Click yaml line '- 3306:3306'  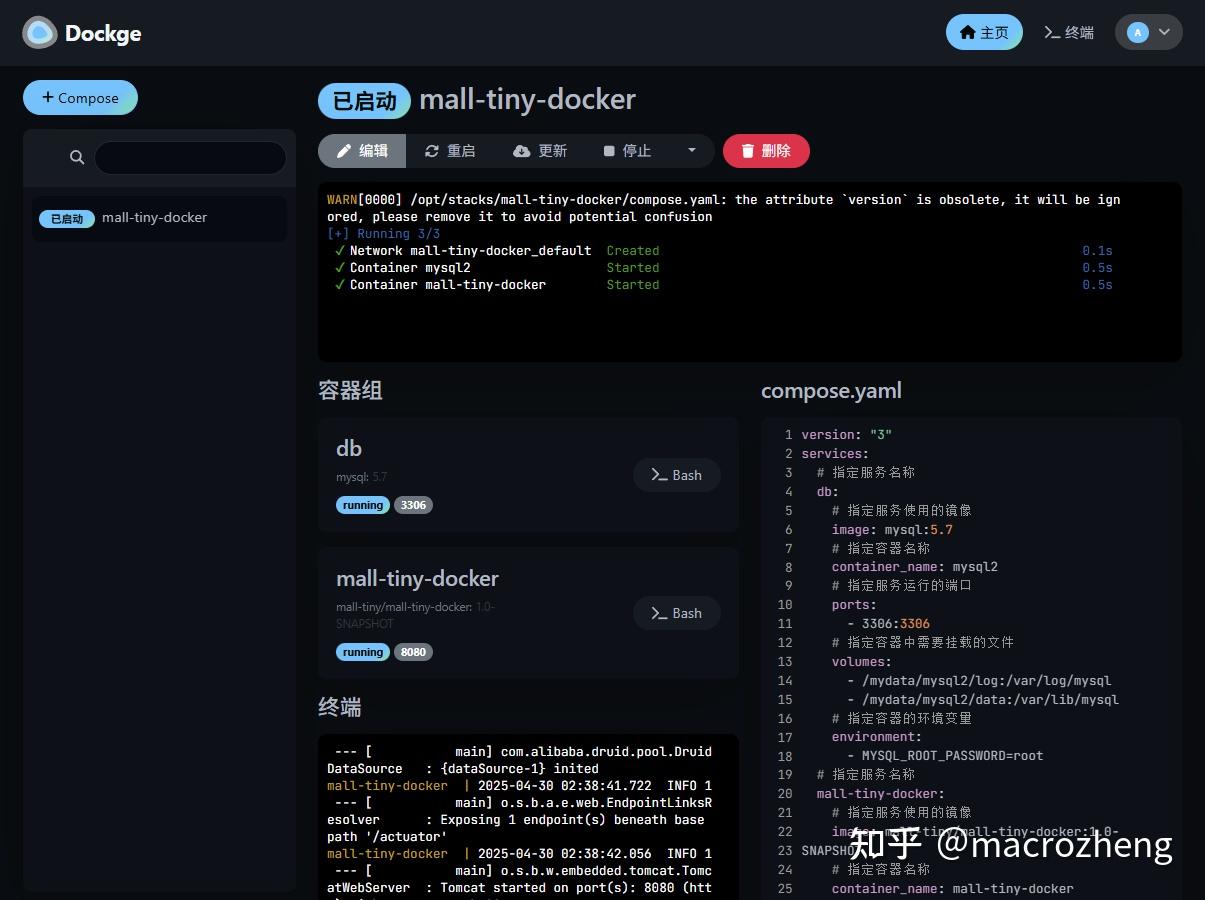point(888,623)
